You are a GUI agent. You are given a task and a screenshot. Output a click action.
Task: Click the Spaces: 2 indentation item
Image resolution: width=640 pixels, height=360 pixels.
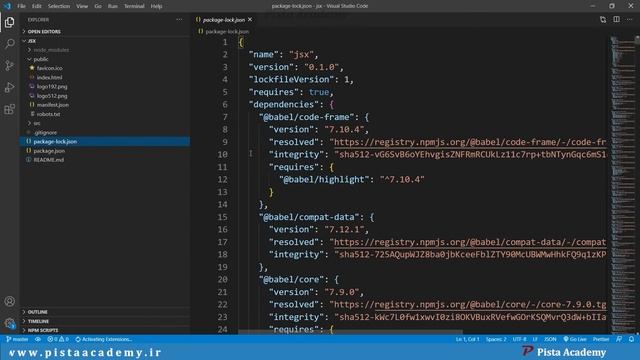[496, 339]
